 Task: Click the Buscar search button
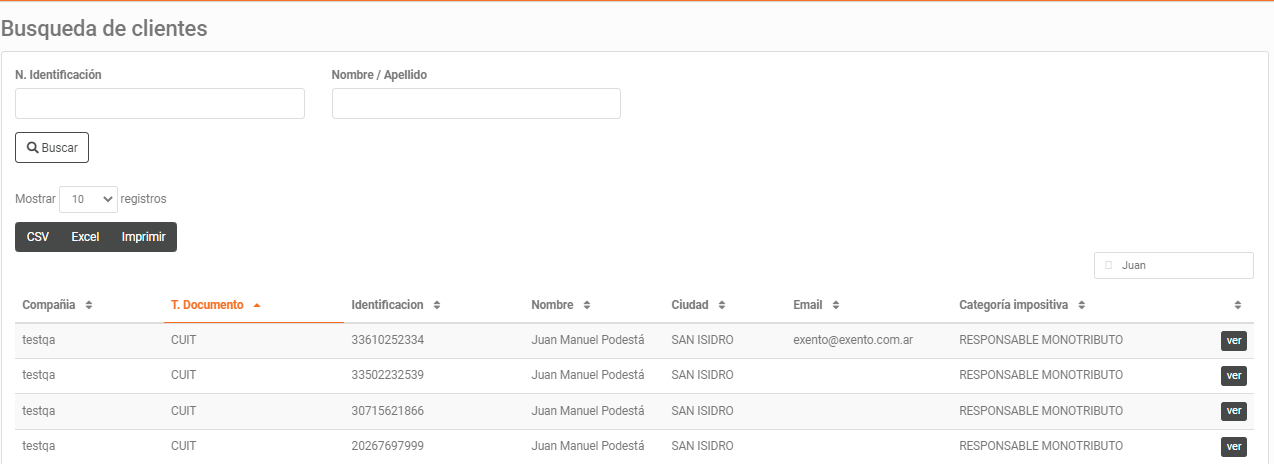click(x=52, y=147)
